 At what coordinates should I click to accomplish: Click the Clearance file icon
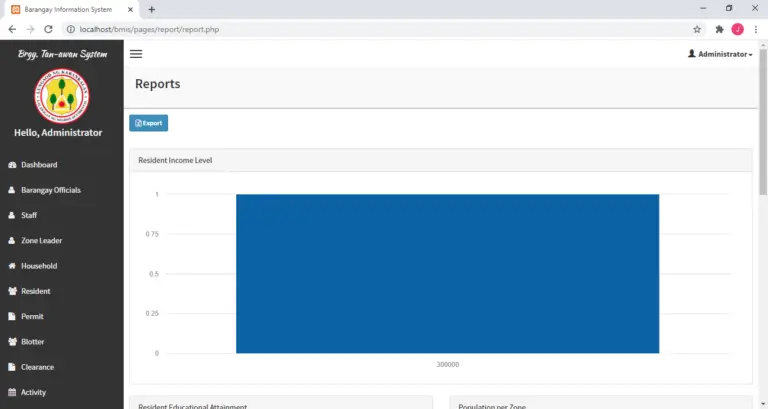tap(12, 367)
